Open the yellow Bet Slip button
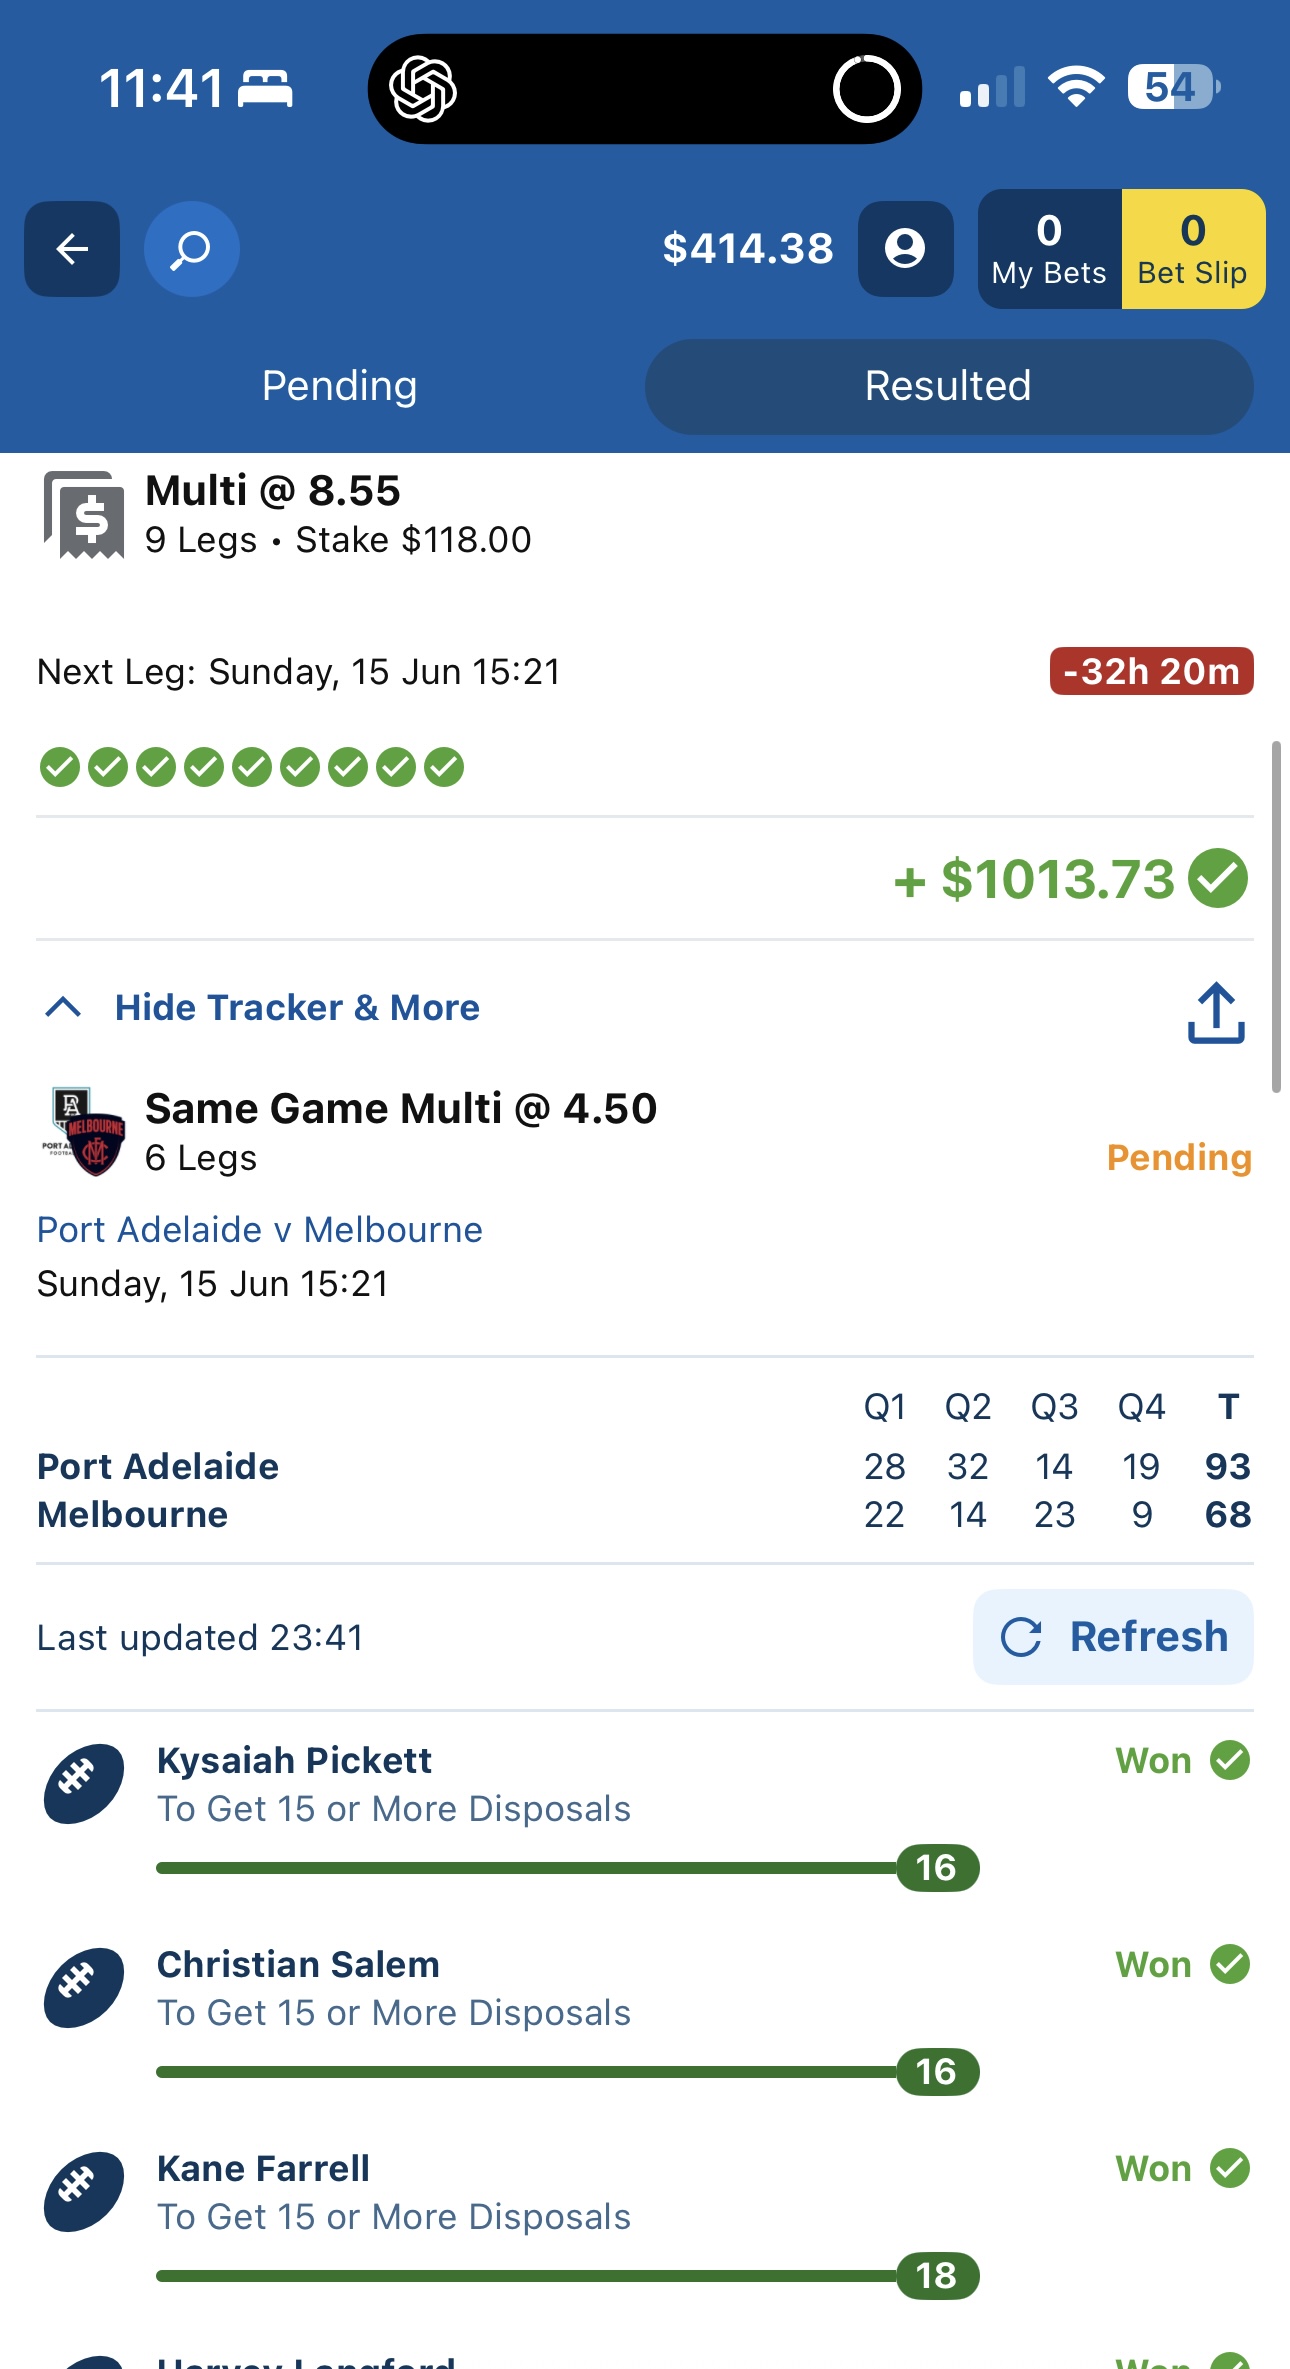This screenshot has height=2369, width=1290. [1193, 249]
